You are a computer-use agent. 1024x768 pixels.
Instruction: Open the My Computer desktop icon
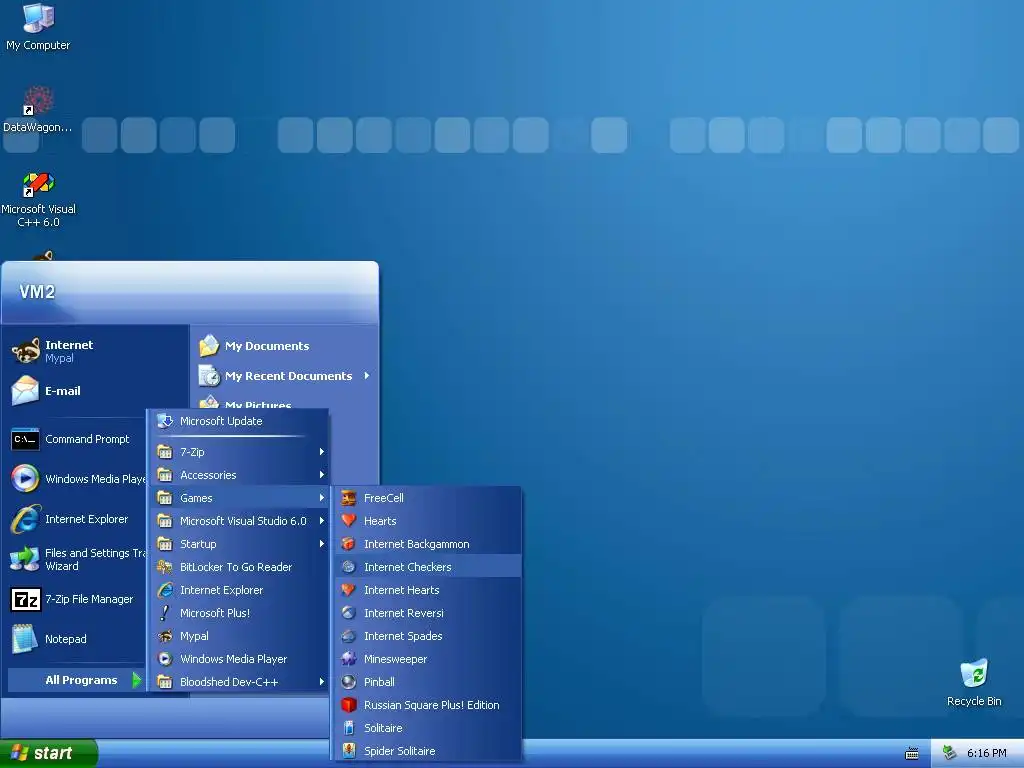[x=38, y=18]
